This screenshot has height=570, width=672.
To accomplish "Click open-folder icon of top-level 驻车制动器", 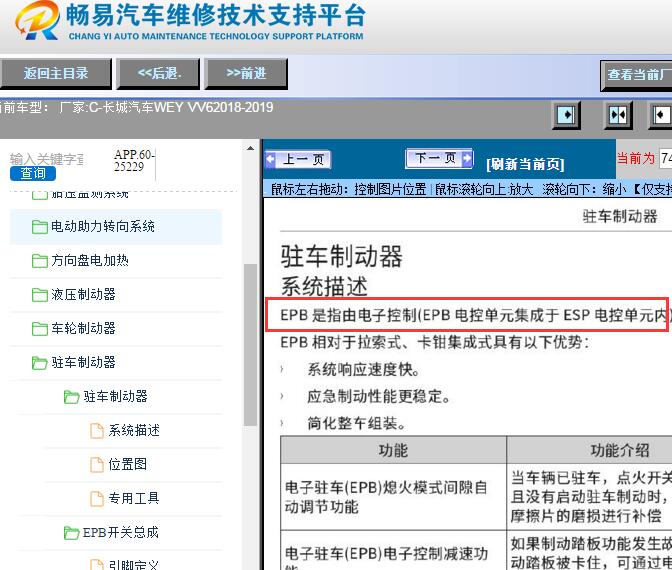I will click(39, 363).
